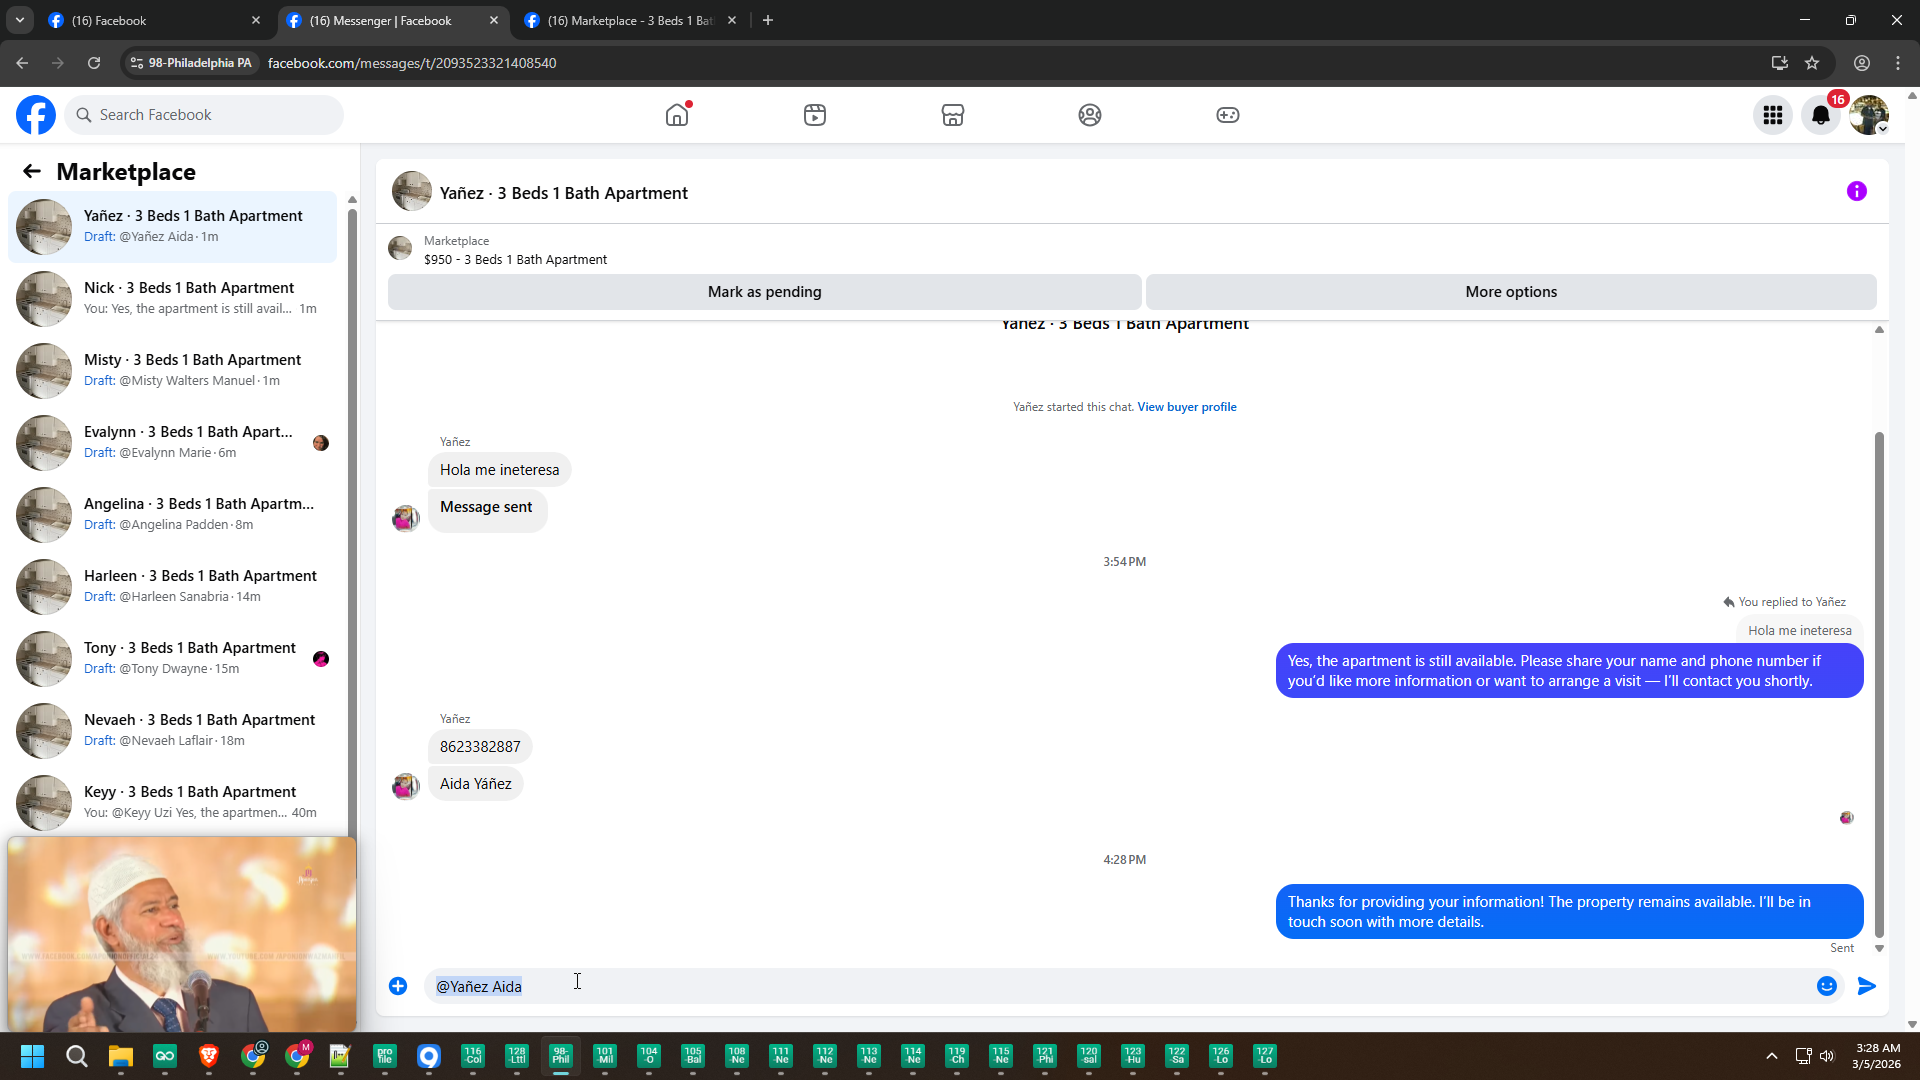This screenshot has width=1920, height=1080.
Task: Click Mark as pending button
Action: [764, 292]
